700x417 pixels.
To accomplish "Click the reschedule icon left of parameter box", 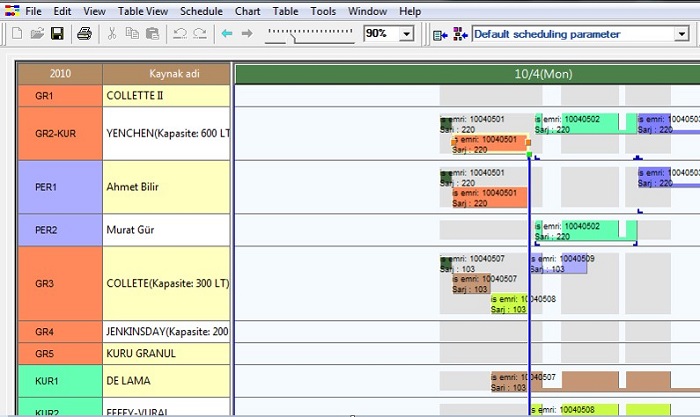I will tap(440, 34).
